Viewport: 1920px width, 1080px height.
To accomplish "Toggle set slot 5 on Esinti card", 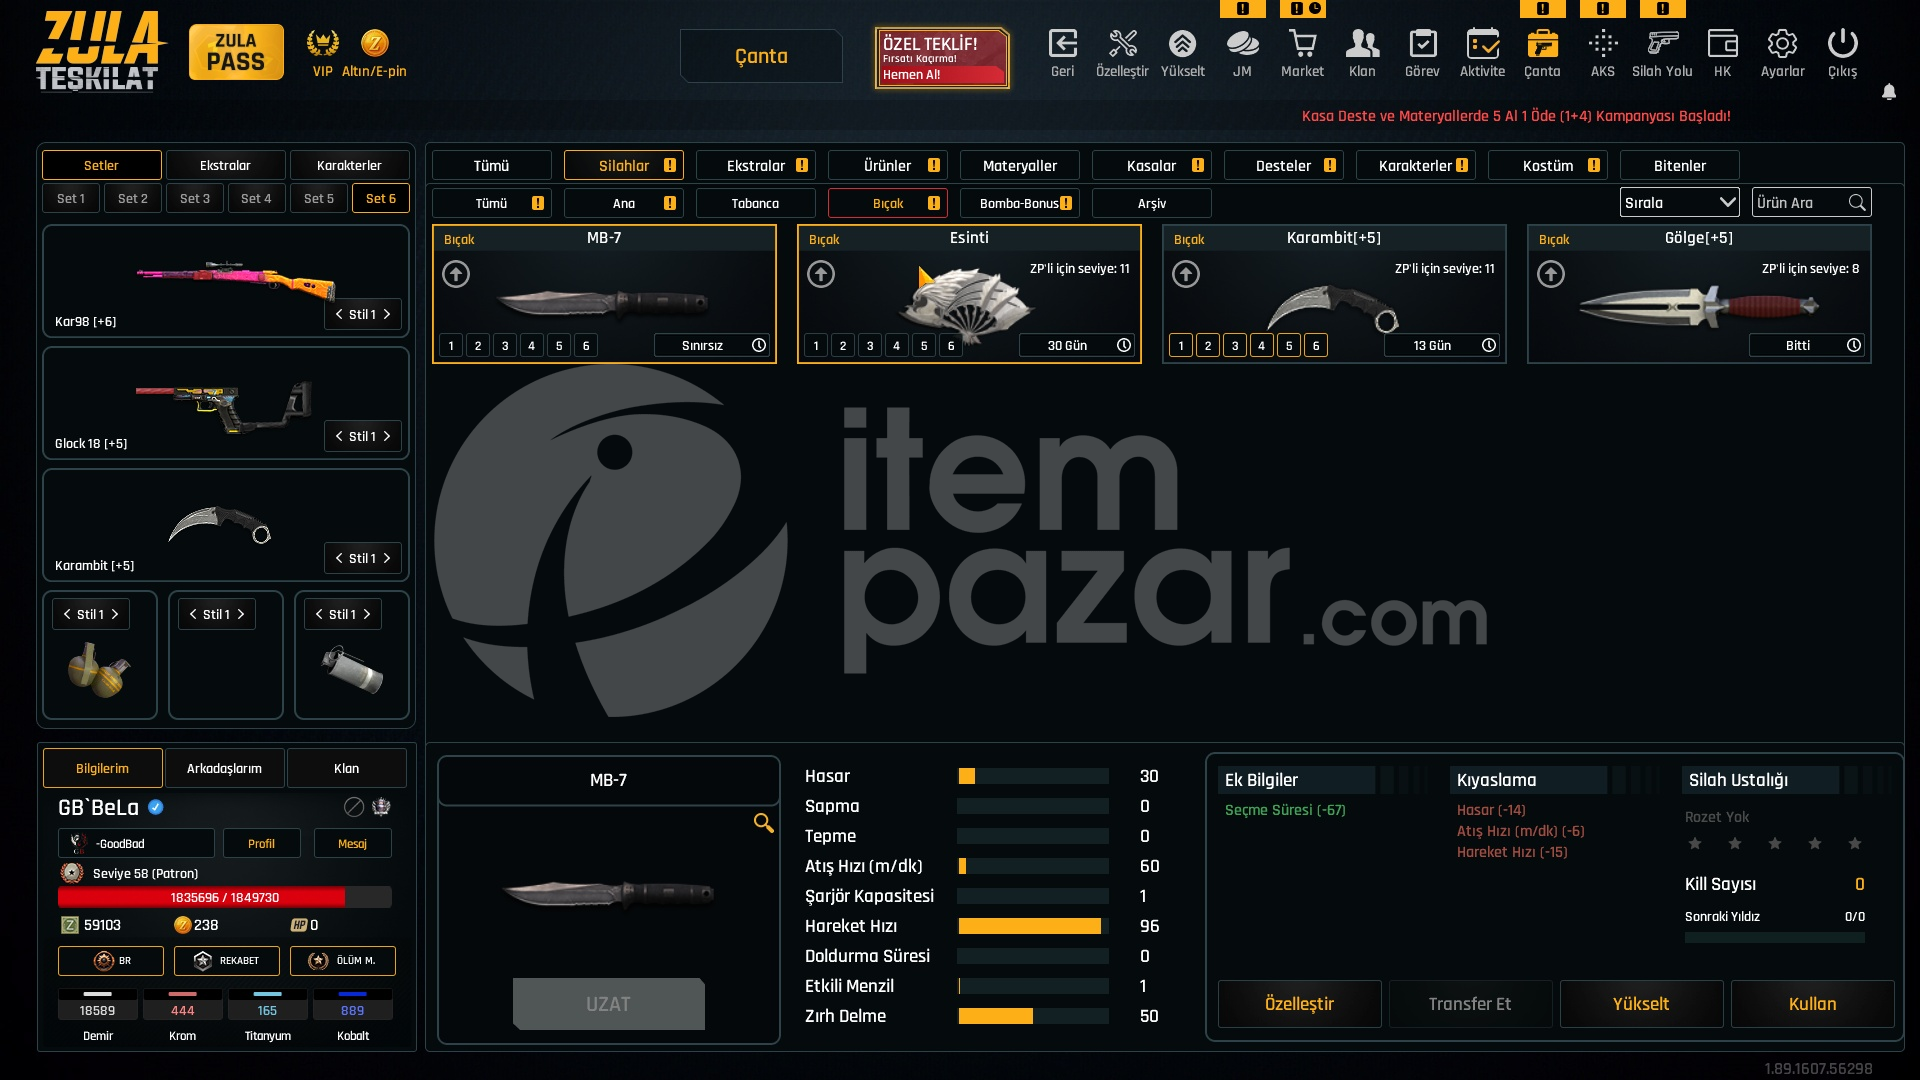I will click(x=924, y=346).
